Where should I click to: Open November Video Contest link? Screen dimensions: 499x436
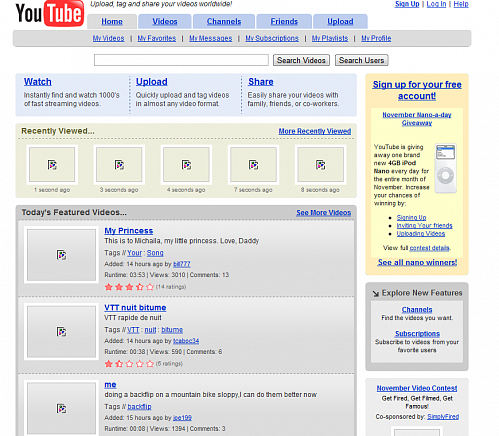pos(417,388)
